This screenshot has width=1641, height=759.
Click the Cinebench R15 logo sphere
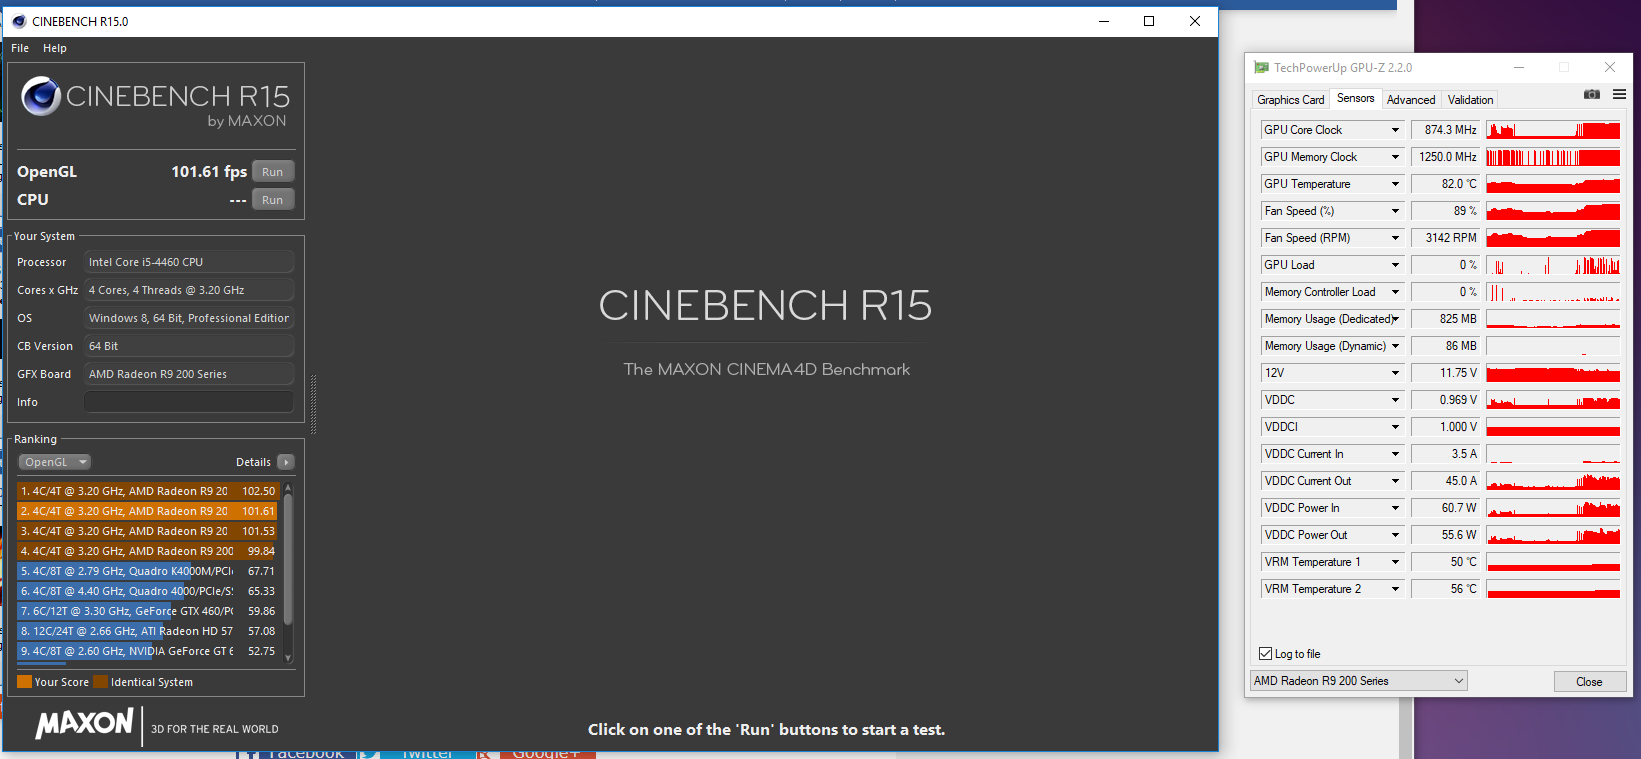pos(41,96)
